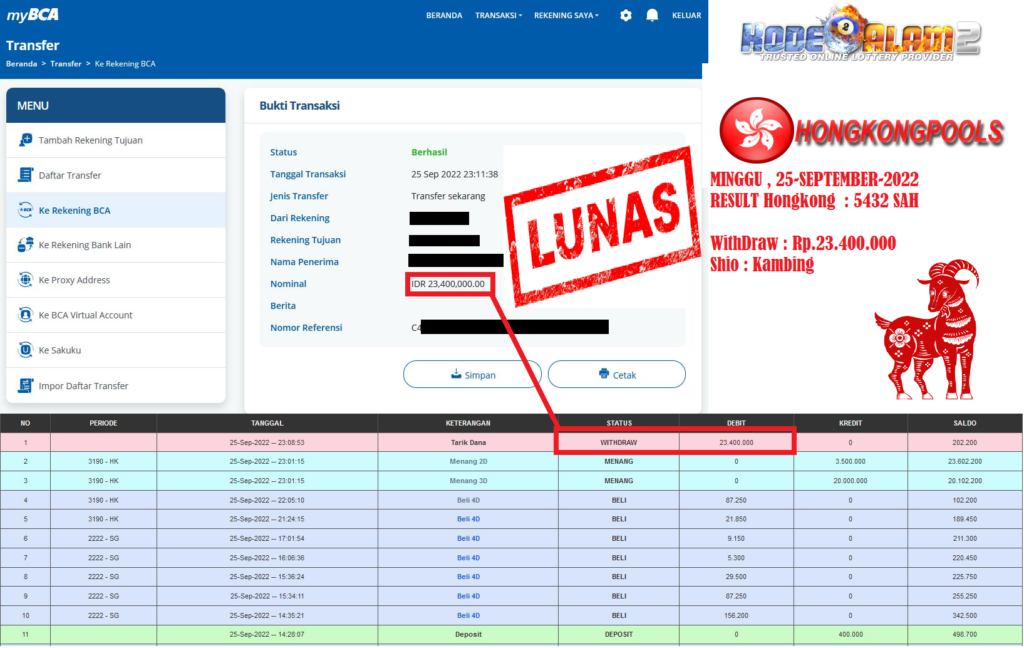Click transaction date 25 Sep 2022 23:11:38
This screenshot has height=648, width=1024.
pos(455,174)
